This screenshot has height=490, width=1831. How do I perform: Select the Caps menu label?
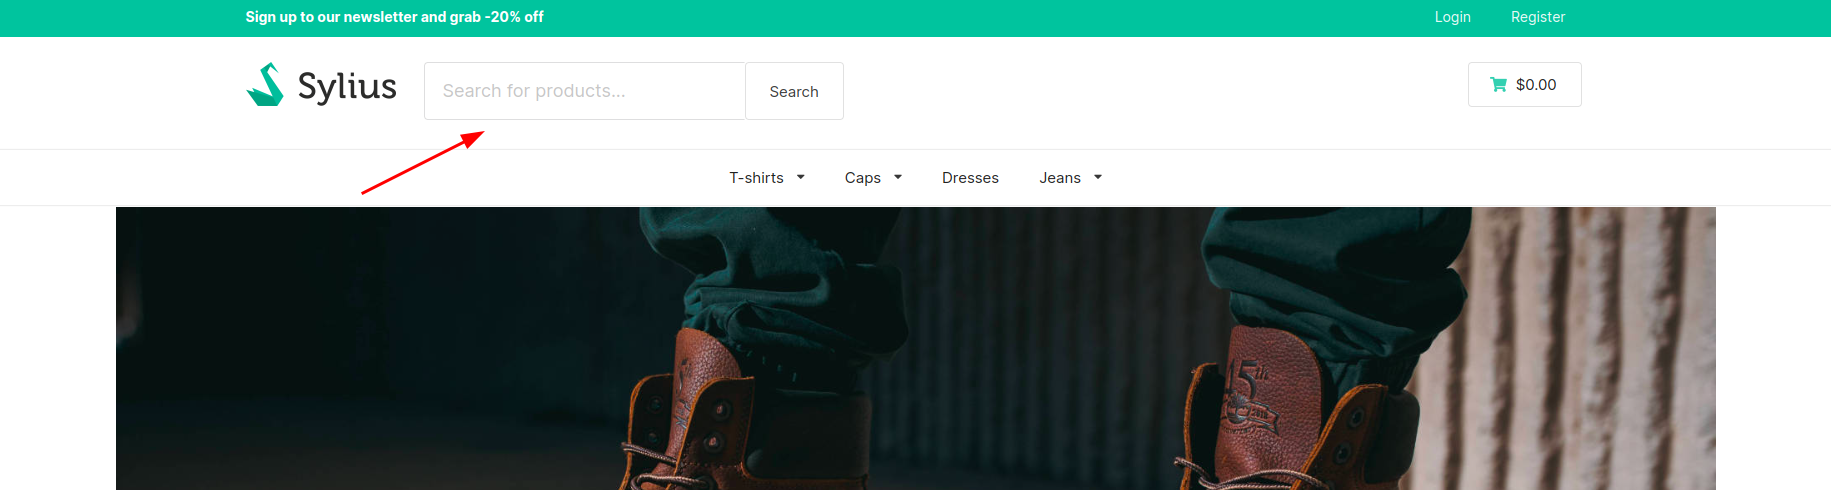coord(862,178)
